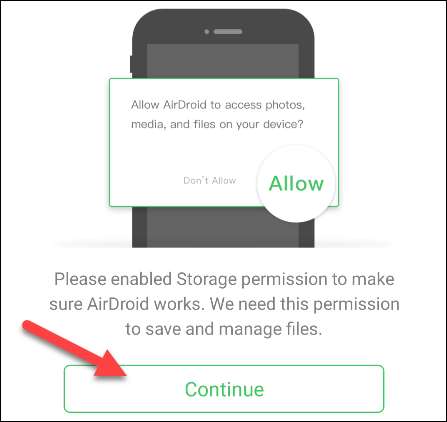447x422 pixels.
Task: Click the word 'Storage' in the description
Action: [x=207, y=279]
